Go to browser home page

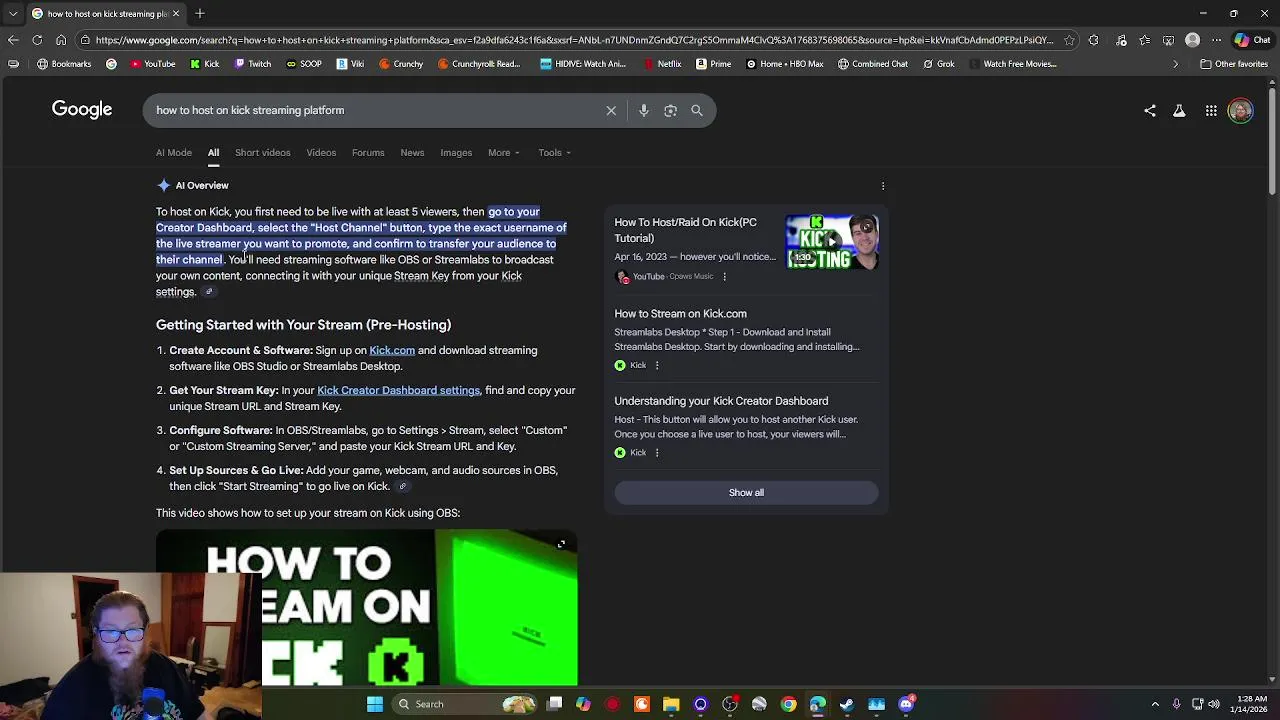click(x=61, y=40)
